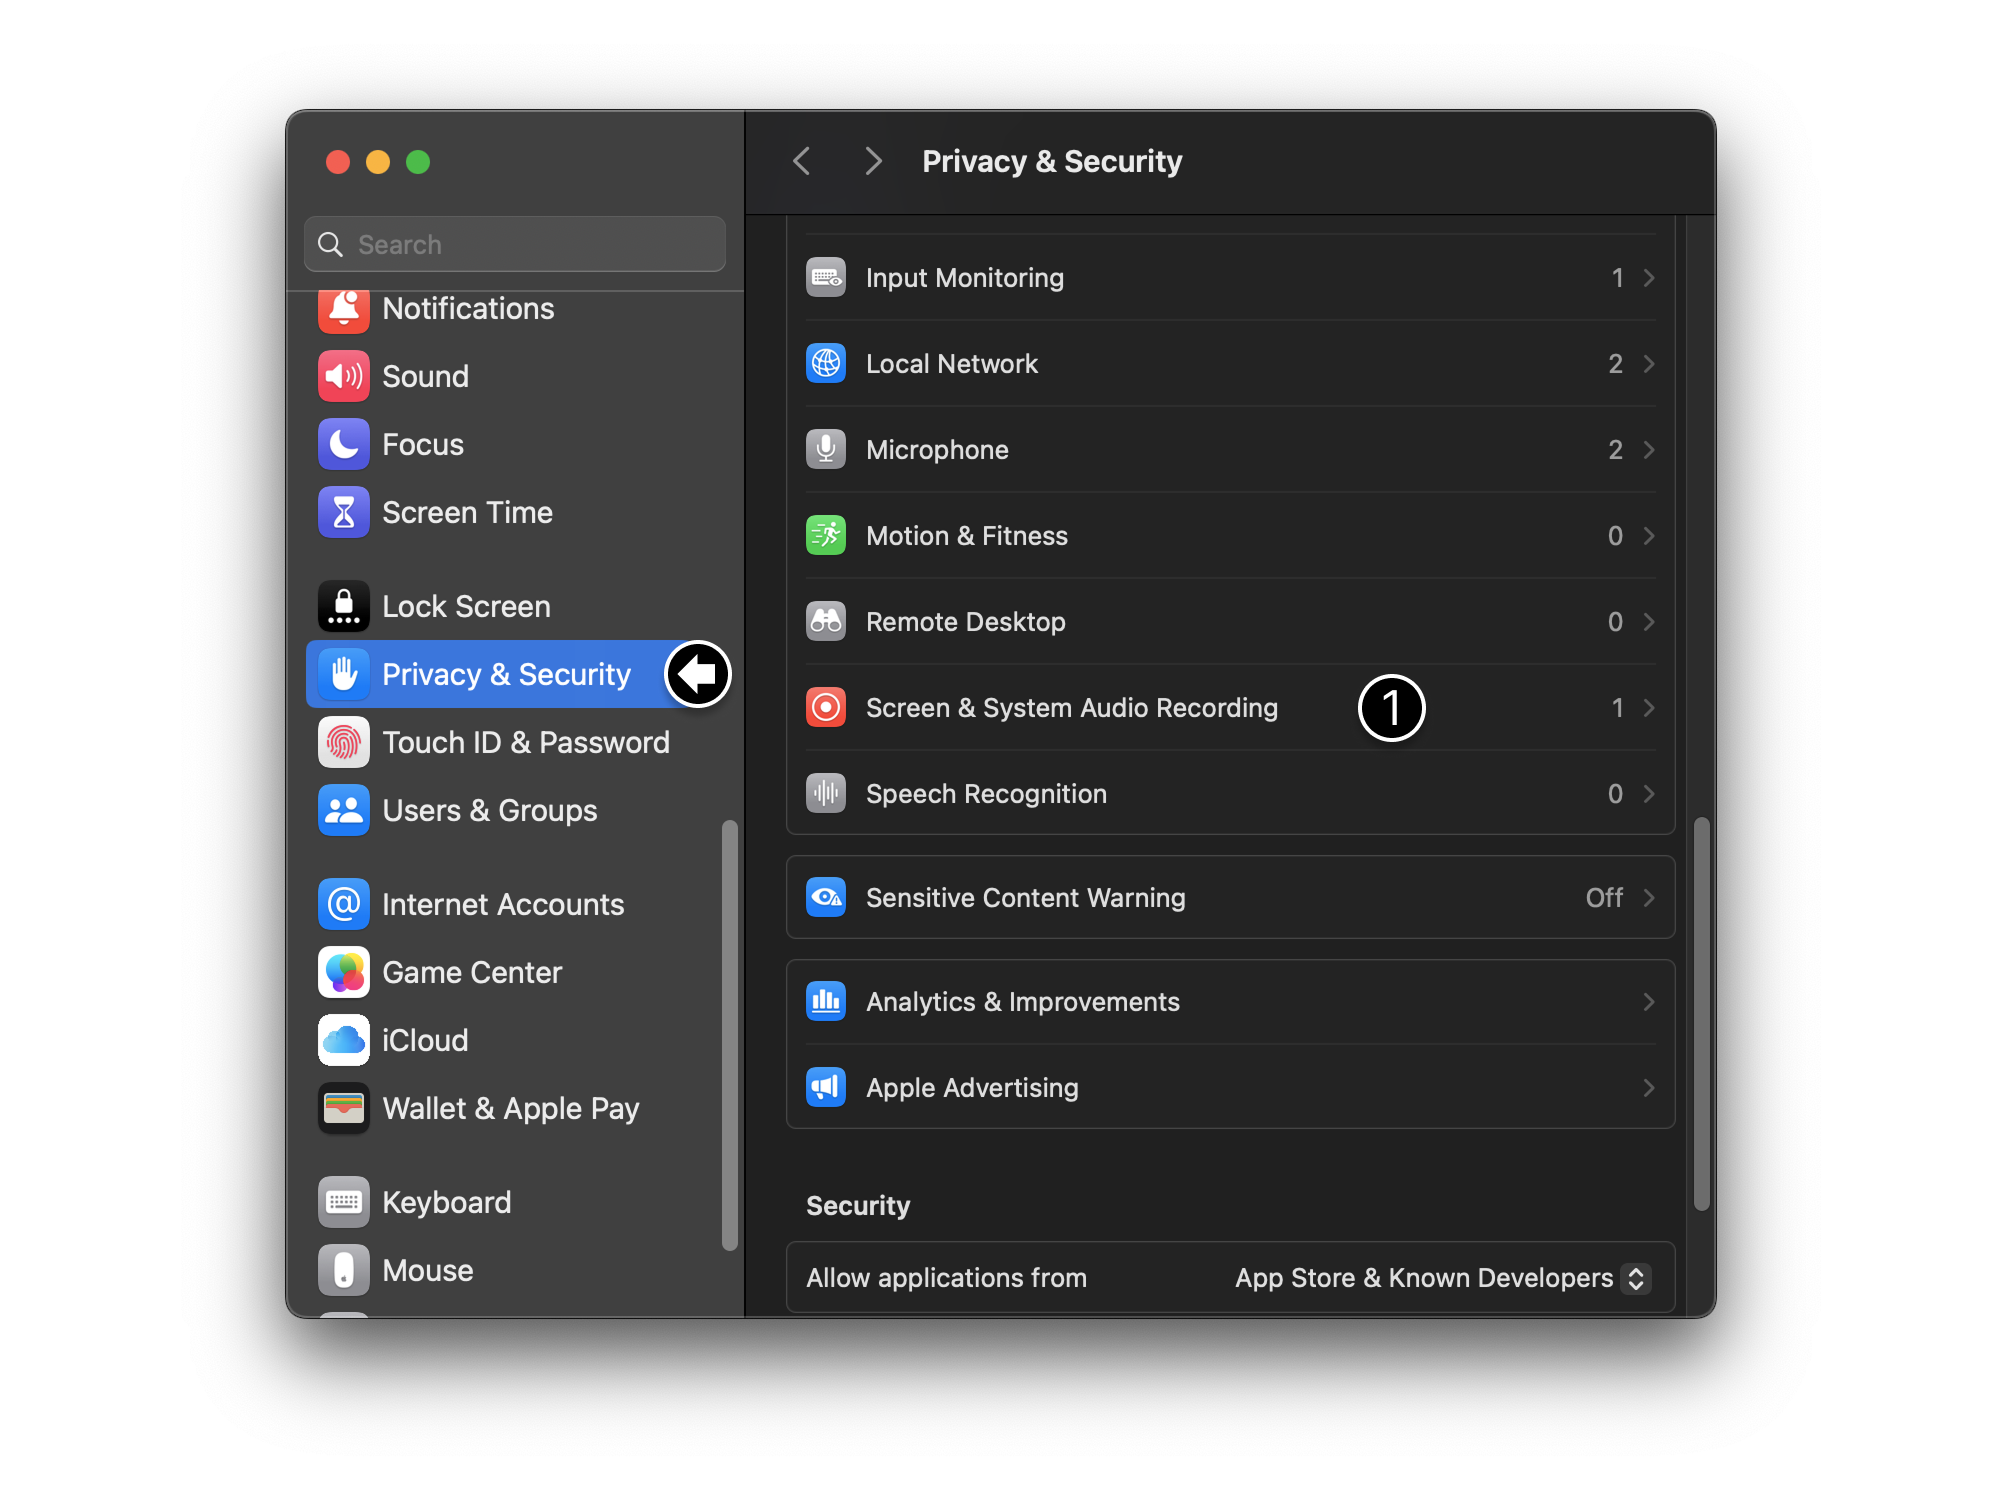Screen dimensions: 2000x1500
Task: Click the Search field in the sidebar
Action: tap(515, 244)
